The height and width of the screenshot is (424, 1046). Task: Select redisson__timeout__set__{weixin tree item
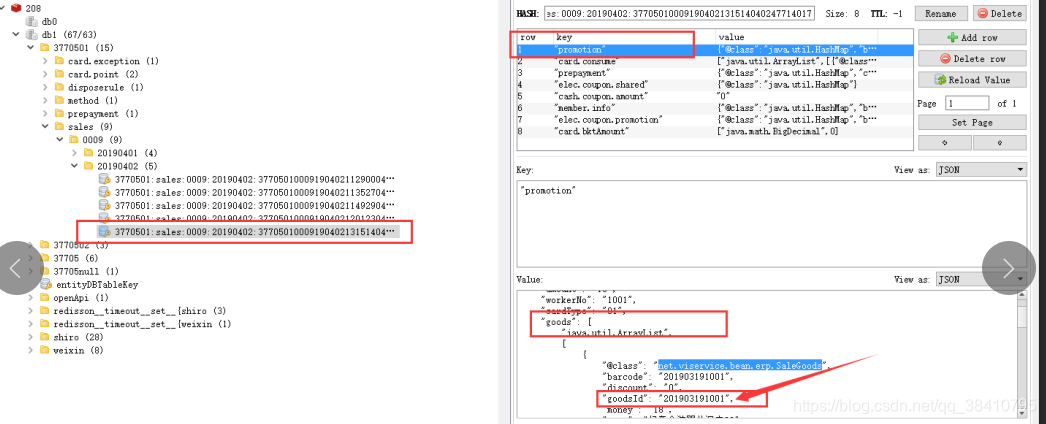click(x=142, y=324)
